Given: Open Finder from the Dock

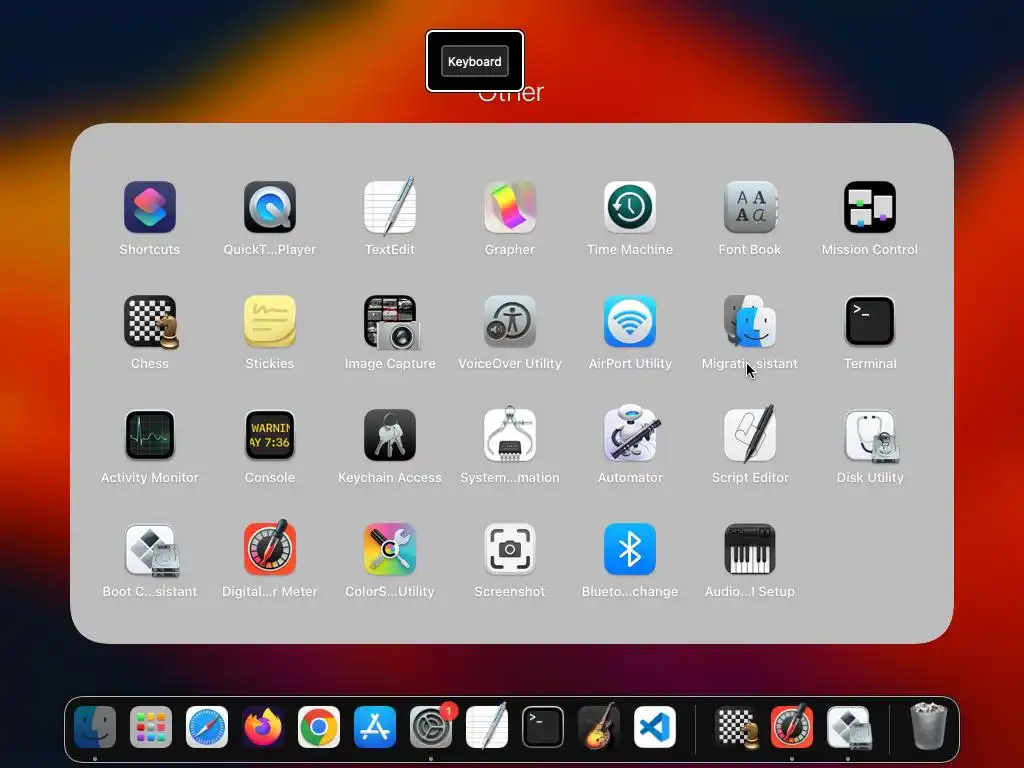Looking at the screenshot, I should click(x=95, y=727).
